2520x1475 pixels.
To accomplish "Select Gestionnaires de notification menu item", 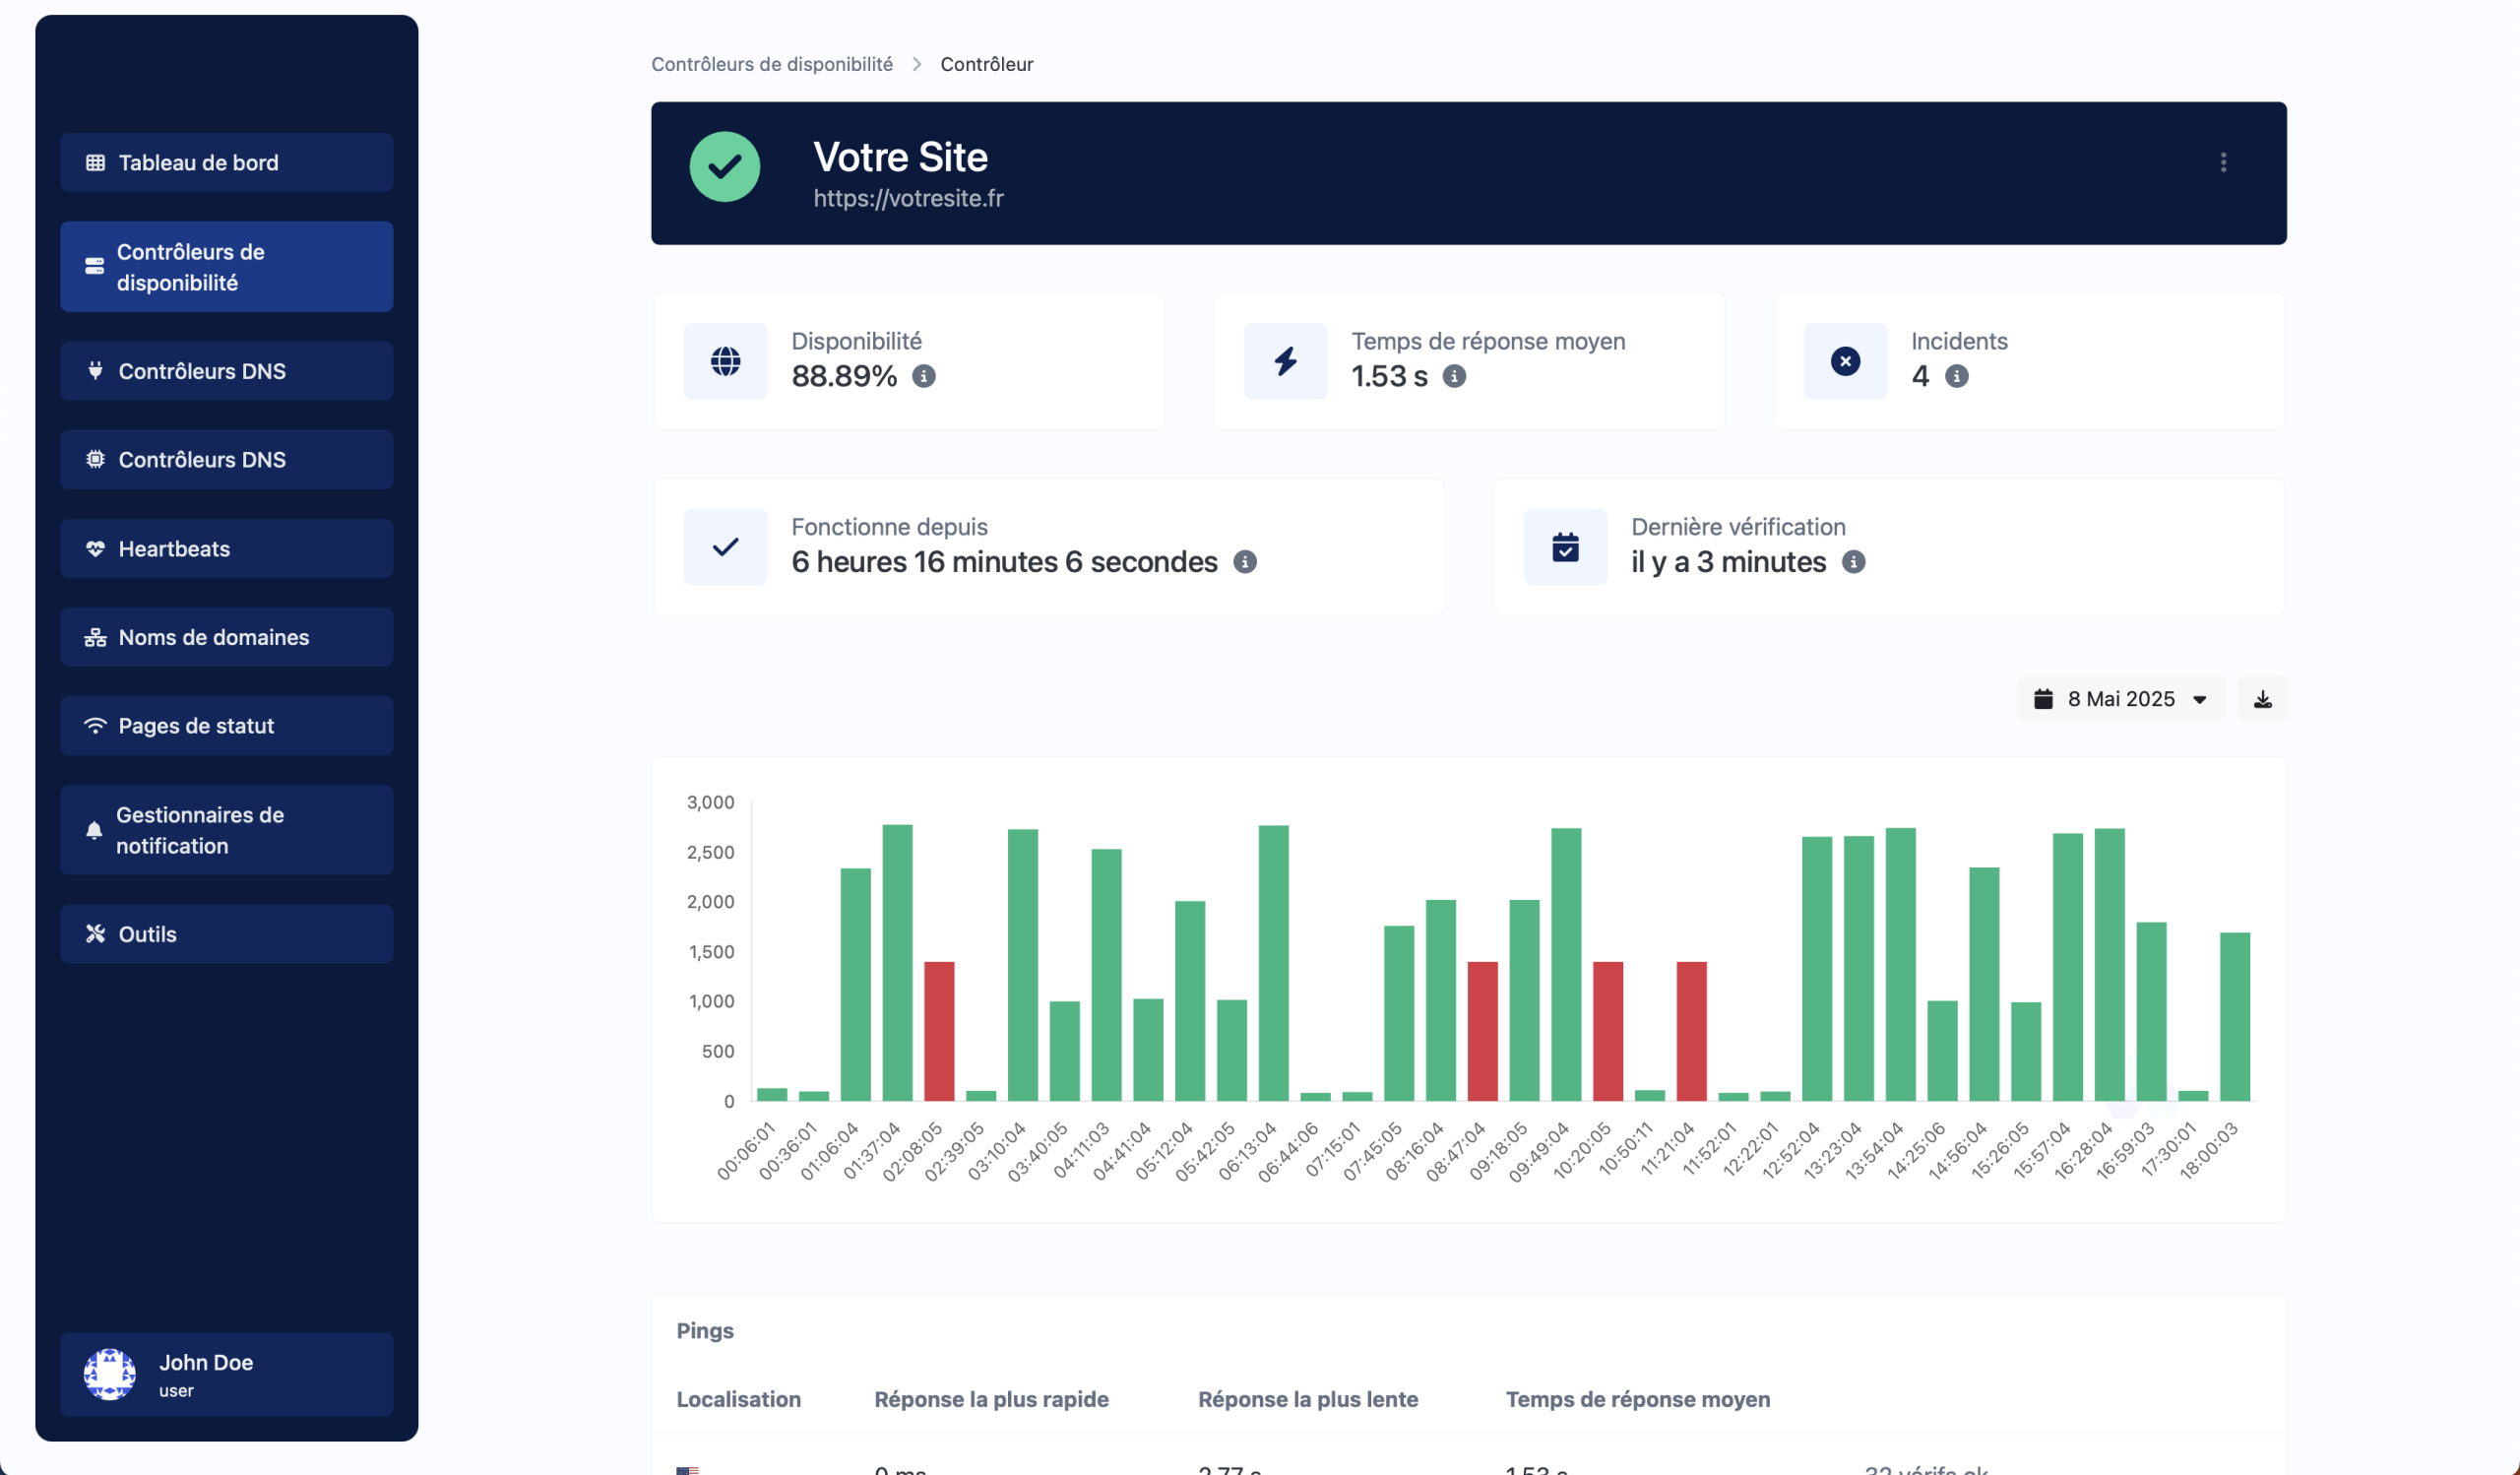I will 226,830.
